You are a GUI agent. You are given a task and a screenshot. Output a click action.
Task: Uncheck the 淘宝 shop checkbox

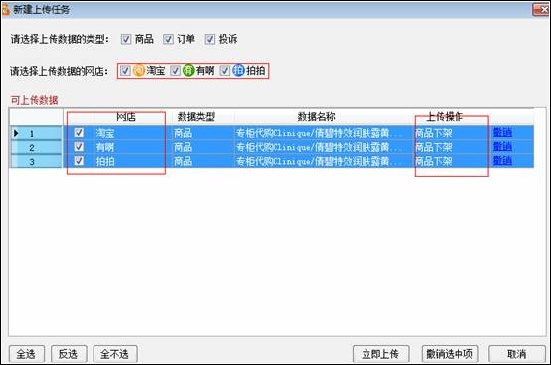click(x=125, y=71)
